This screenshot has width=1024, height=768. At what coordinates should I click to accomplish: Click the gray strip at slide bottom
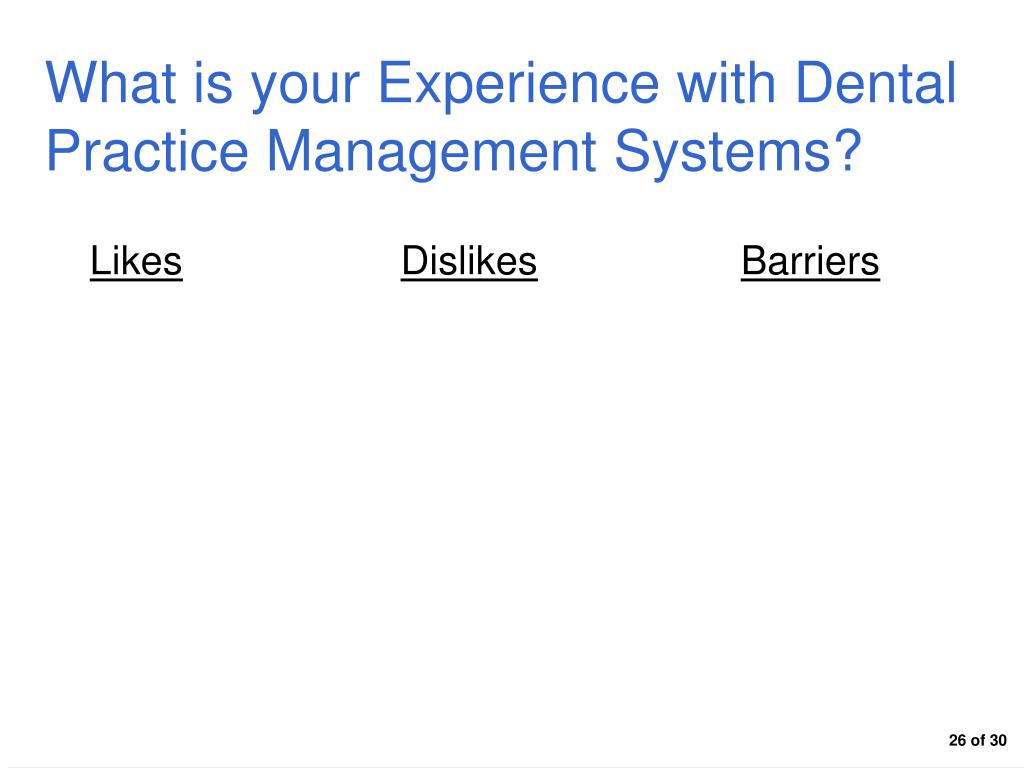(x=512, y=765)
